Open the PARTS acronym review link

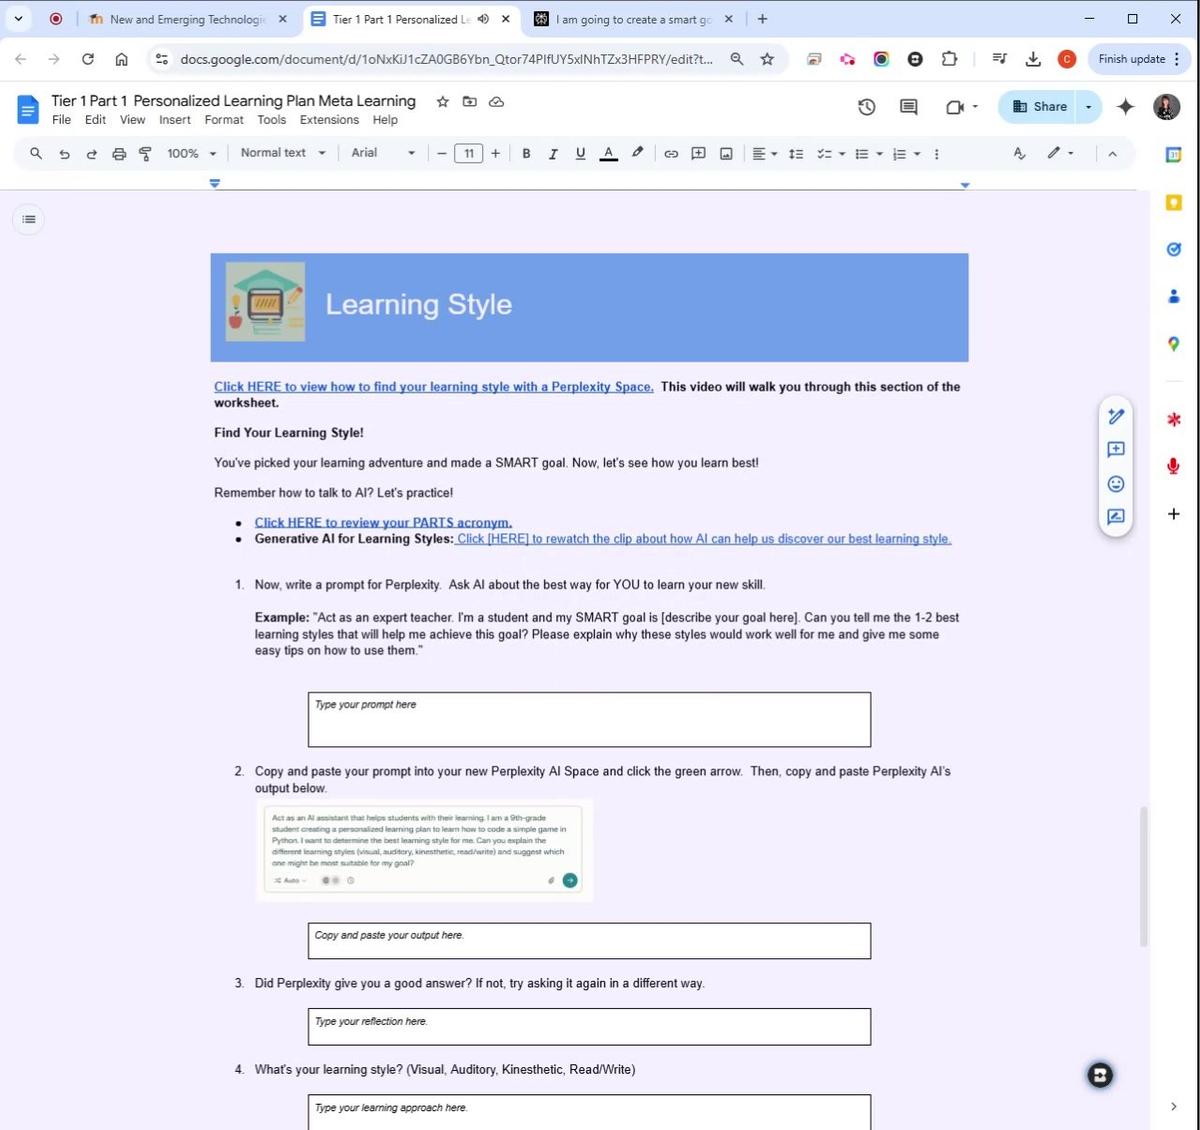pyautogui.click(x=383, y=522)
